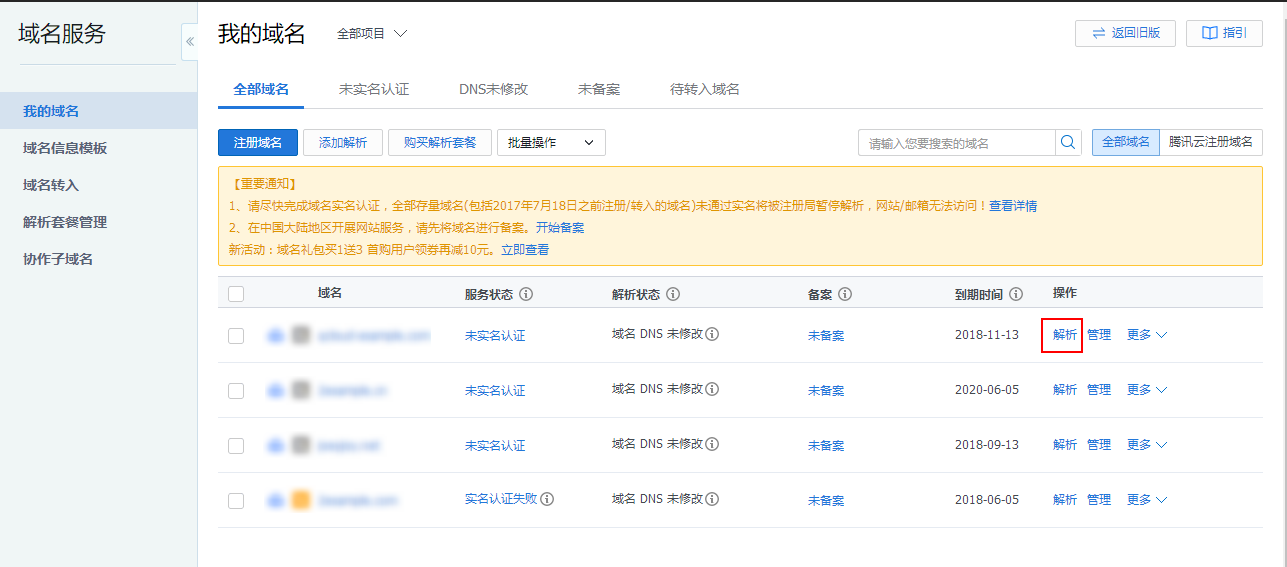Click DNS info icon in 2018-06-05 row

(x=713, y=499)
